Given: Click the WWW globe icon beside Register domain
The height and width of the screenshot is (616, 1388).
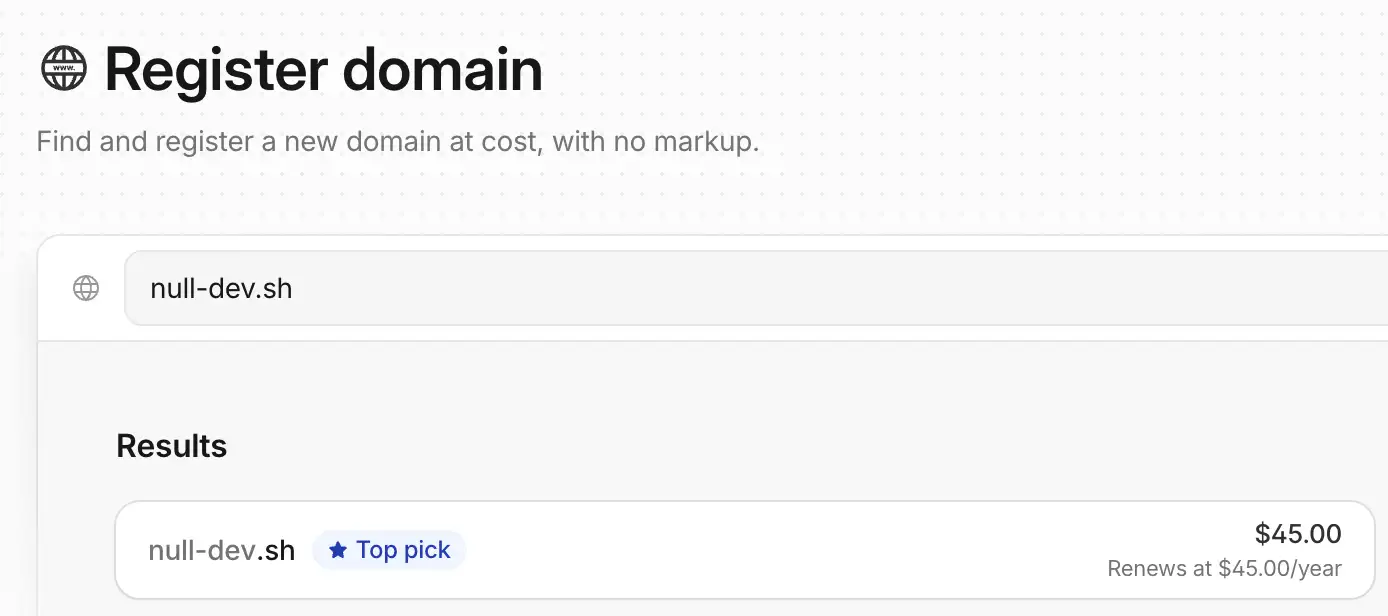Looking at the screenshot, I should pos(65,70).
